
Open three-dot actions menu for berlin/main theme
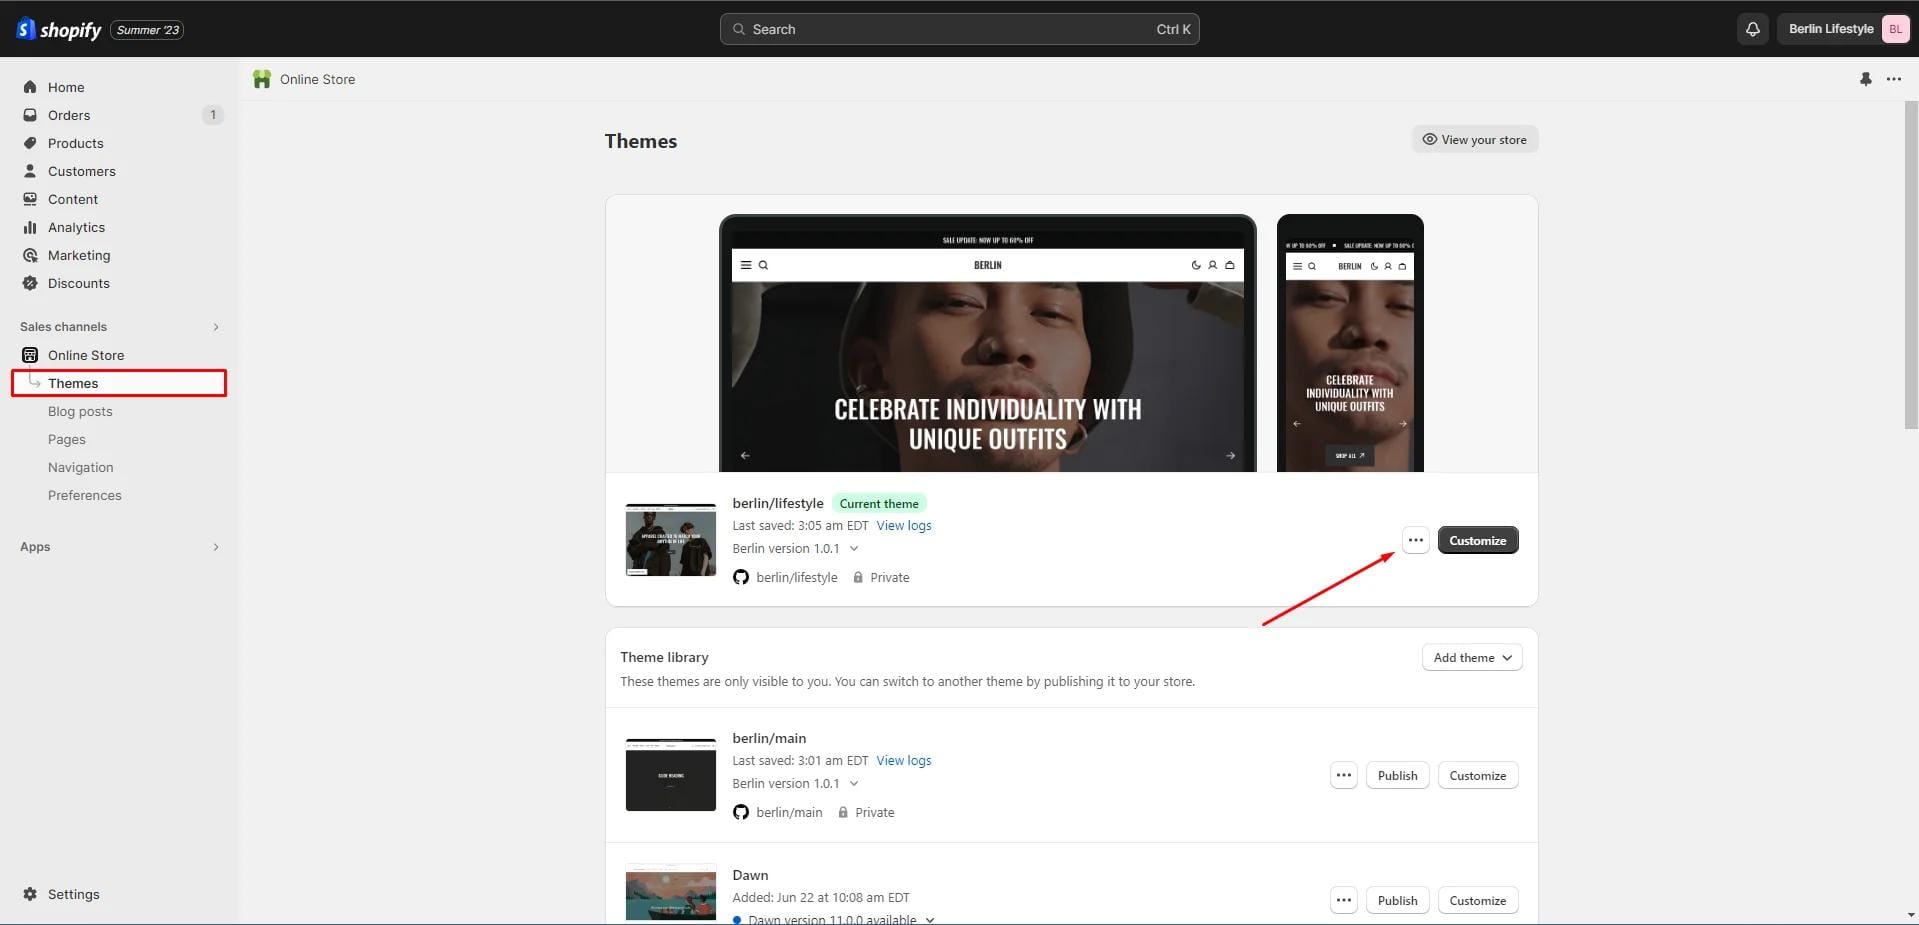click(1343, 775)
